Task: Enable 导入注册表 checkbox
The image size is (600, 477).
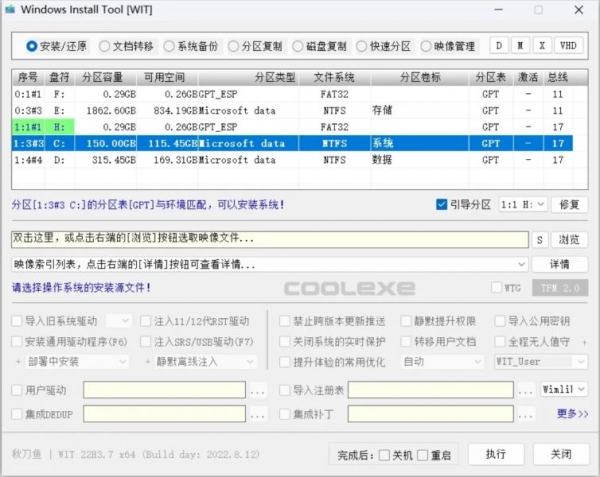Action: (x=284, y=390)
